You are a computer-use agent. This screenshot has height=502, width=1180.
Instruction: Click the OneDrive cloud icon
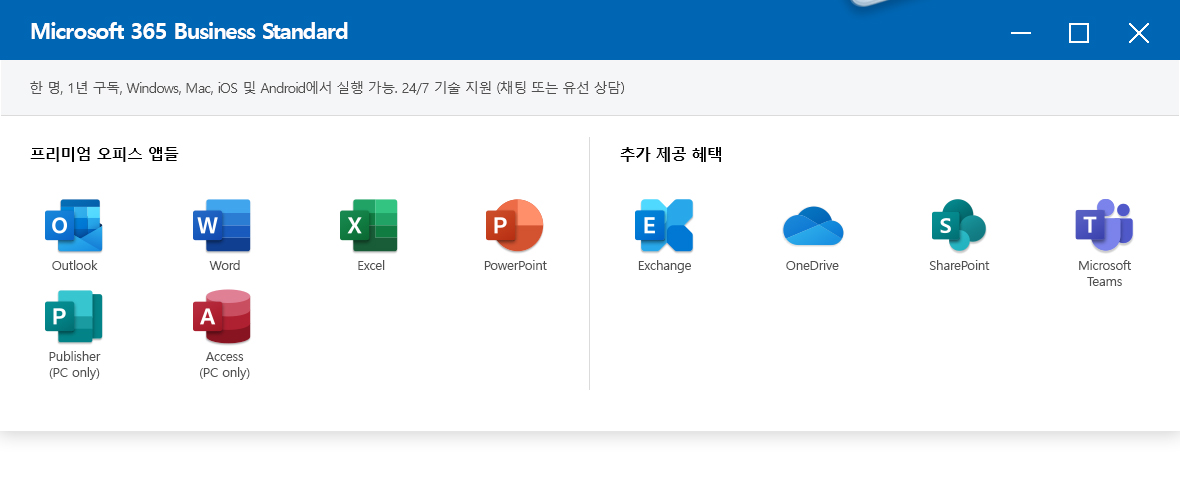tap(812, 227)
